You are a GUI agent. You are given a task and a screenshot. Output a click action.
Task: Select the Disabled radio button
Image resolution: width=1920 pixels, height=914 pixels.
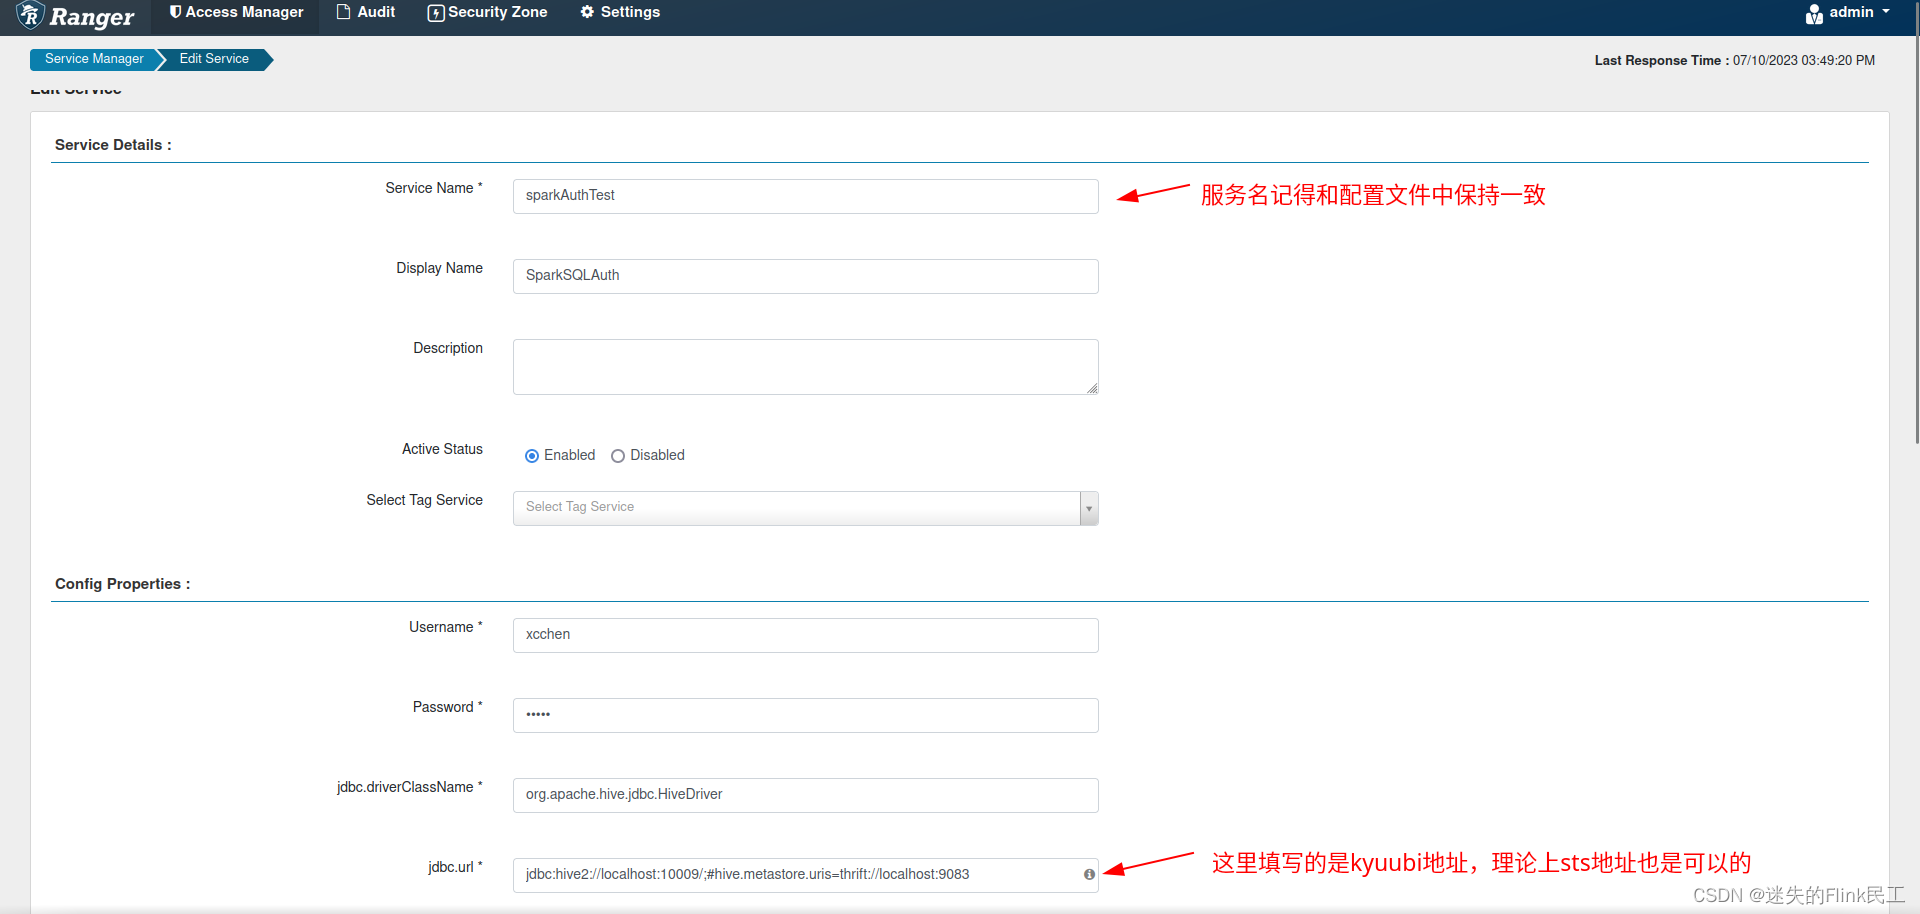pyautogui.click(x=618, y=456)
